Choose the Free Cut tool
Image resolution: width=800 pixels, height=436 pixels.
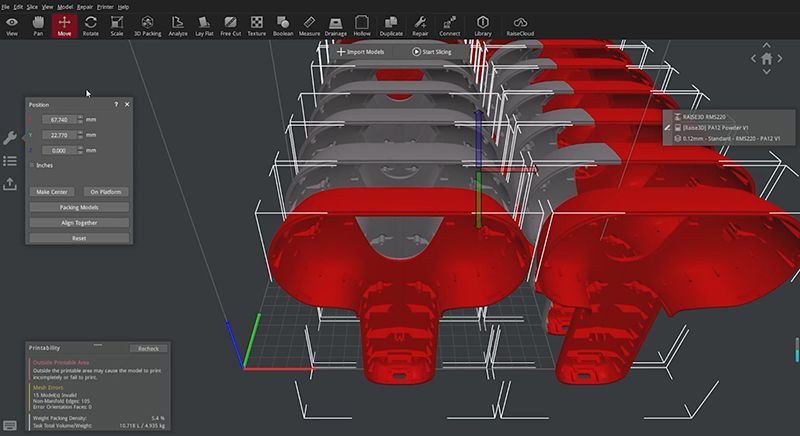pos(230,24)
